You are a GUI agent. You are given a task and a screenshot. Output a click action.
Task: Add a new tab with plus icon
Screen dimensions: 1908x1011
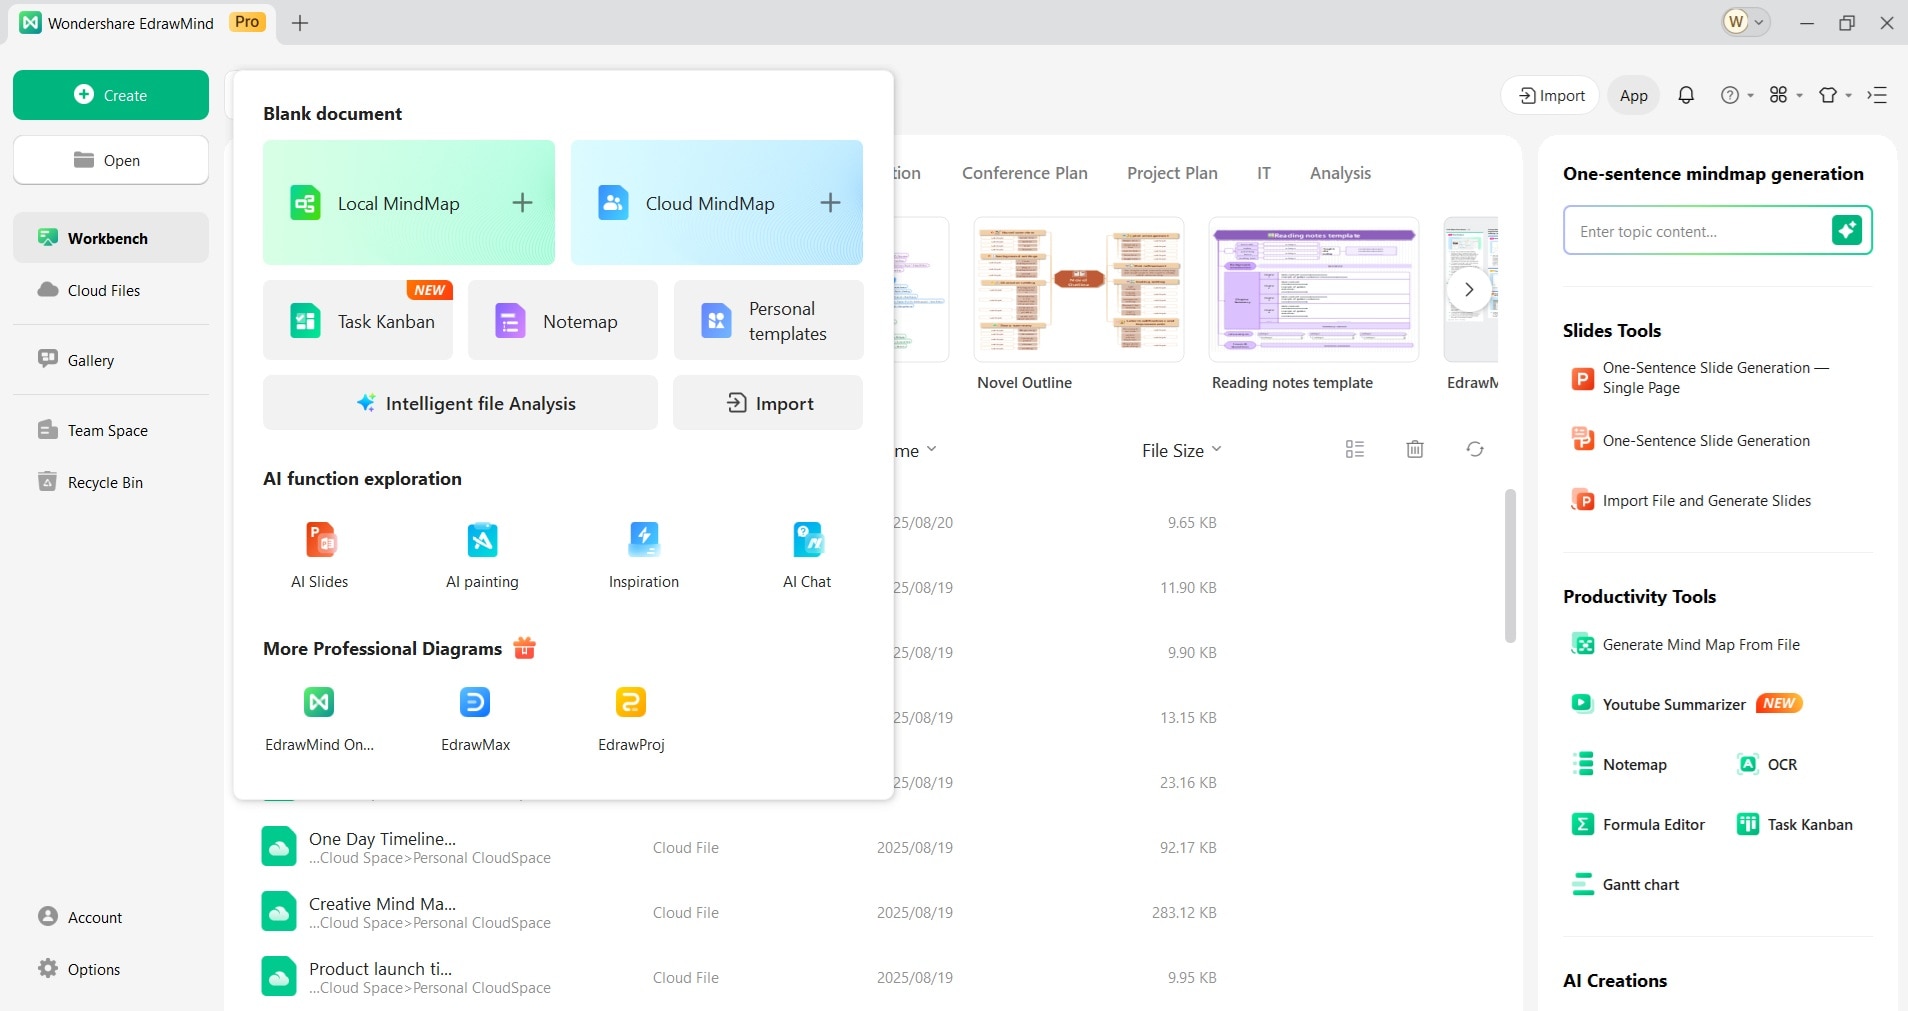pyautogui.click(x=300, y=23)
